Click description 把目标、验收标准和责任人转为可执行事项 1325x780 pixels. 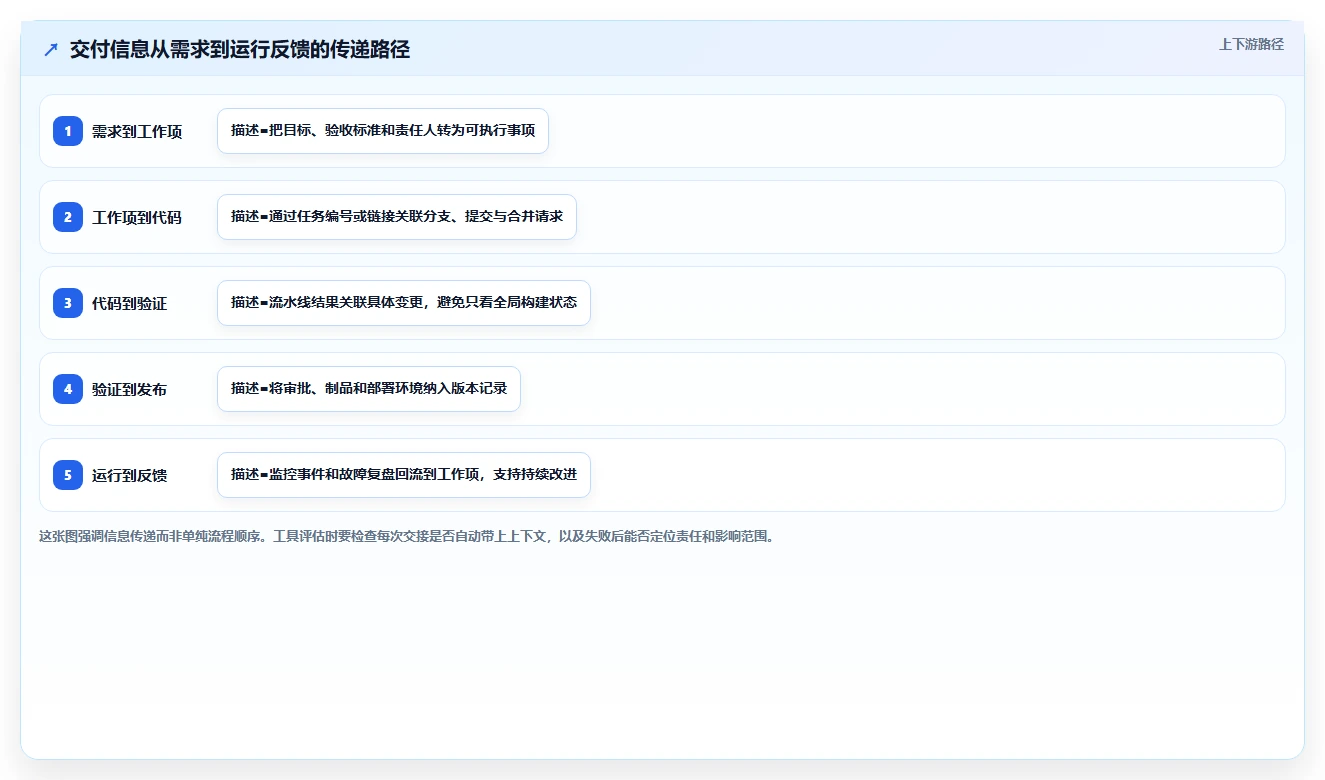click(383, 131)
